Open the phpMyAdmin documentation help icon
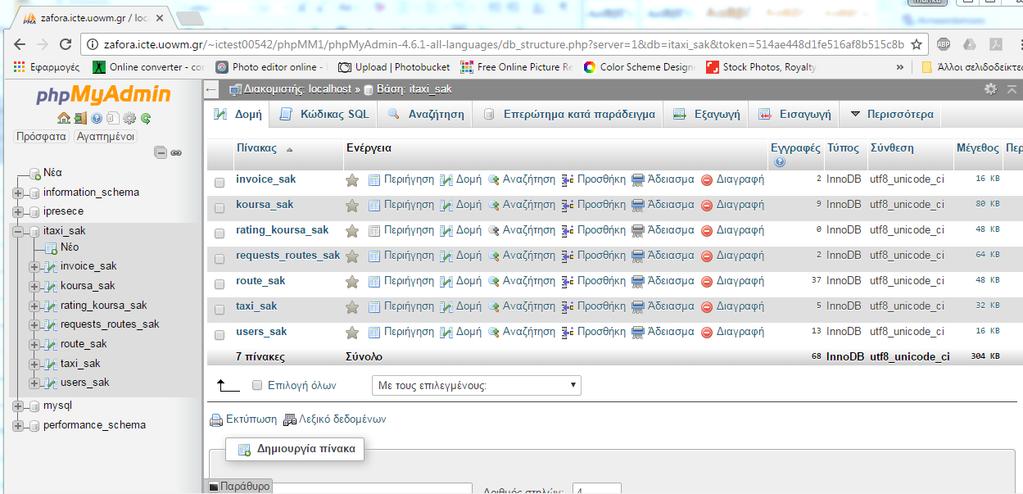Viewport: 1023px width, 494px height. point(97,119)
